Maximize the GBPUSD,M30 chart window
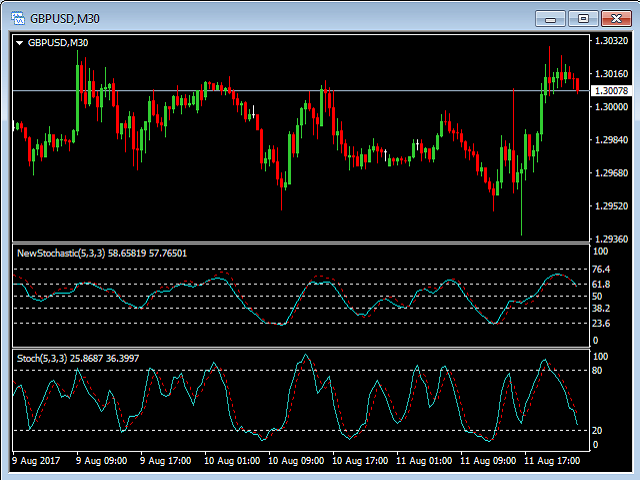640x480 pixels. click(x=581, y=18)
